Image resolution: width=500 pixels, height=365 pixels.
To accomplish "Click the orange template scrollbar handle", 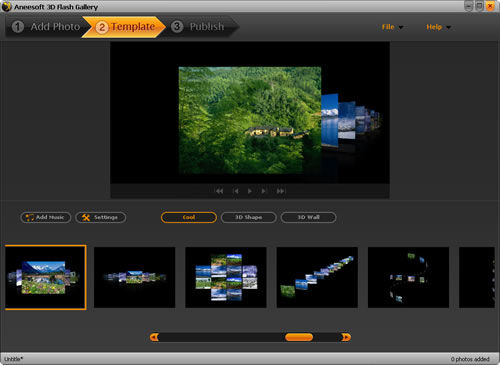I will click(x=299, y=337).
